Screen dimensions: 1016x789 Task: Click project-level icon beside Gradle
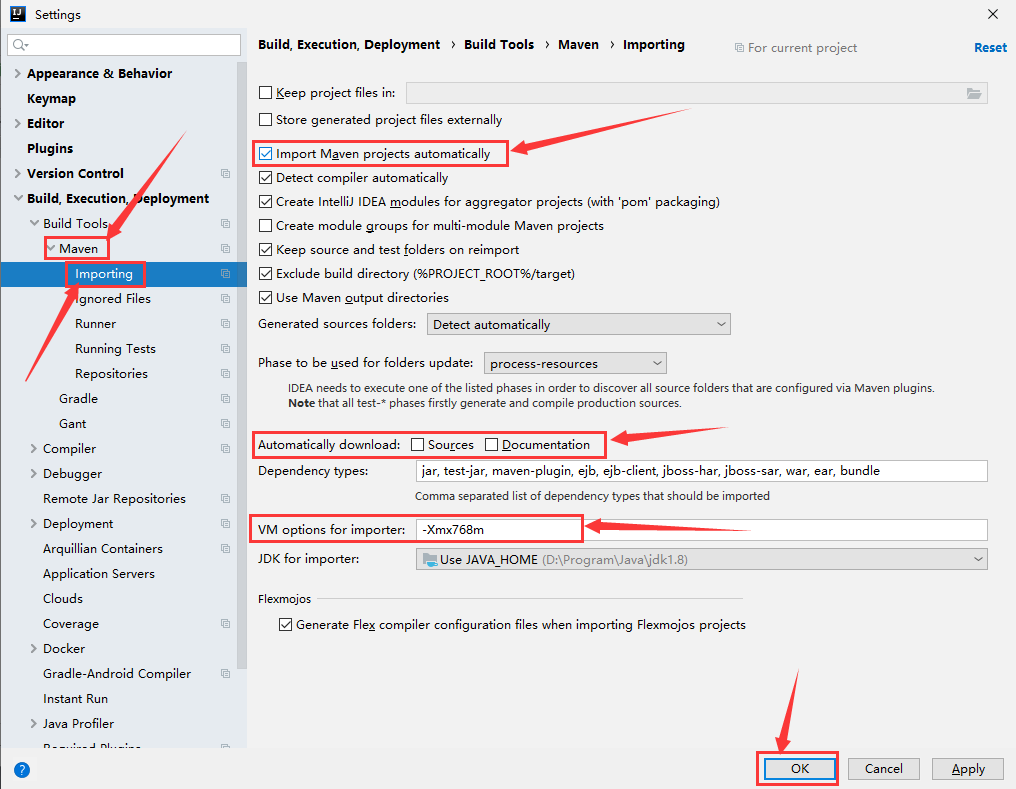point(225,398)
